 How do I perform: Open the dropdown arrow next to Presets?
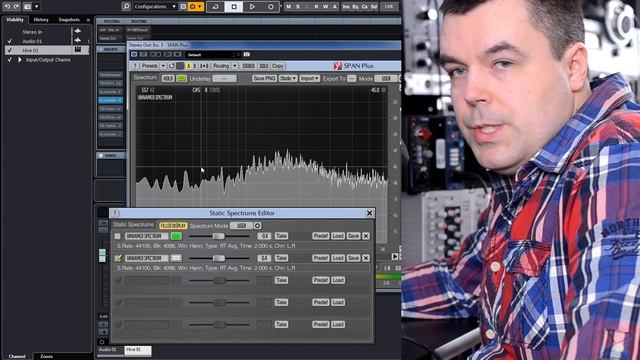(x=163, y=66)
